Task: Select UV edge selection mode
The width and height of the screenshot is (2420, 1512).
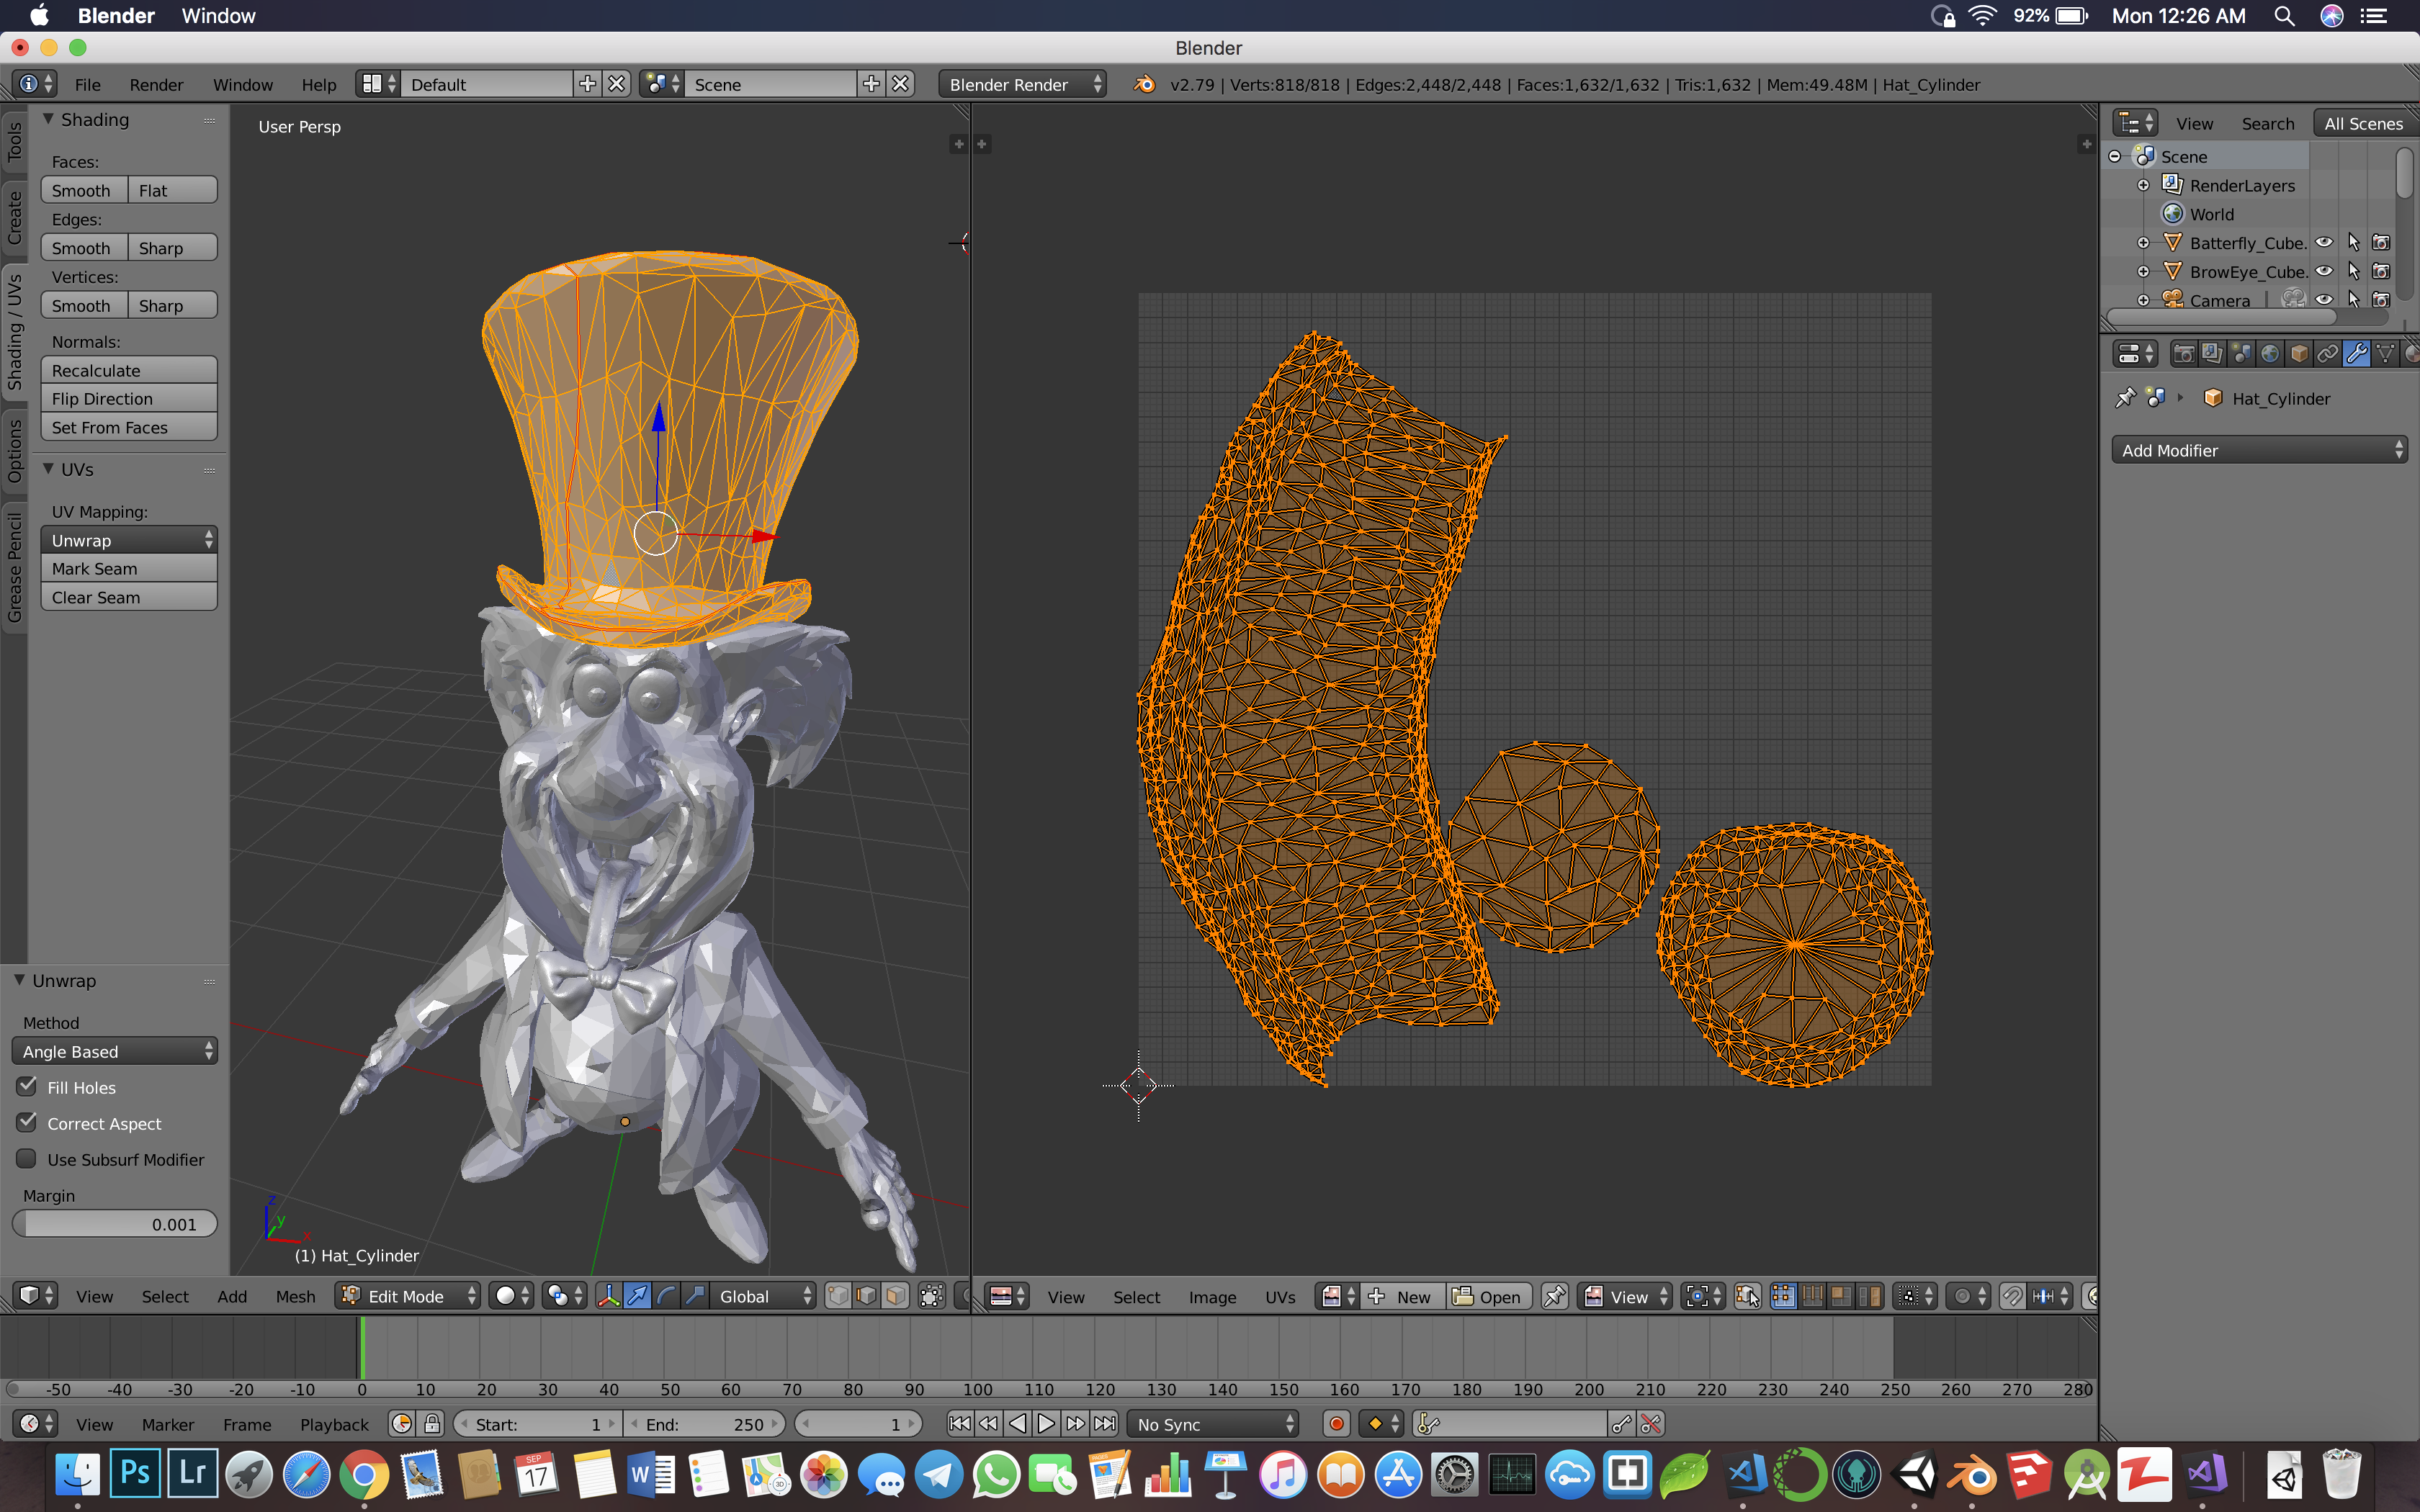Action: pyautogui.click(x=1812, y=1297)
